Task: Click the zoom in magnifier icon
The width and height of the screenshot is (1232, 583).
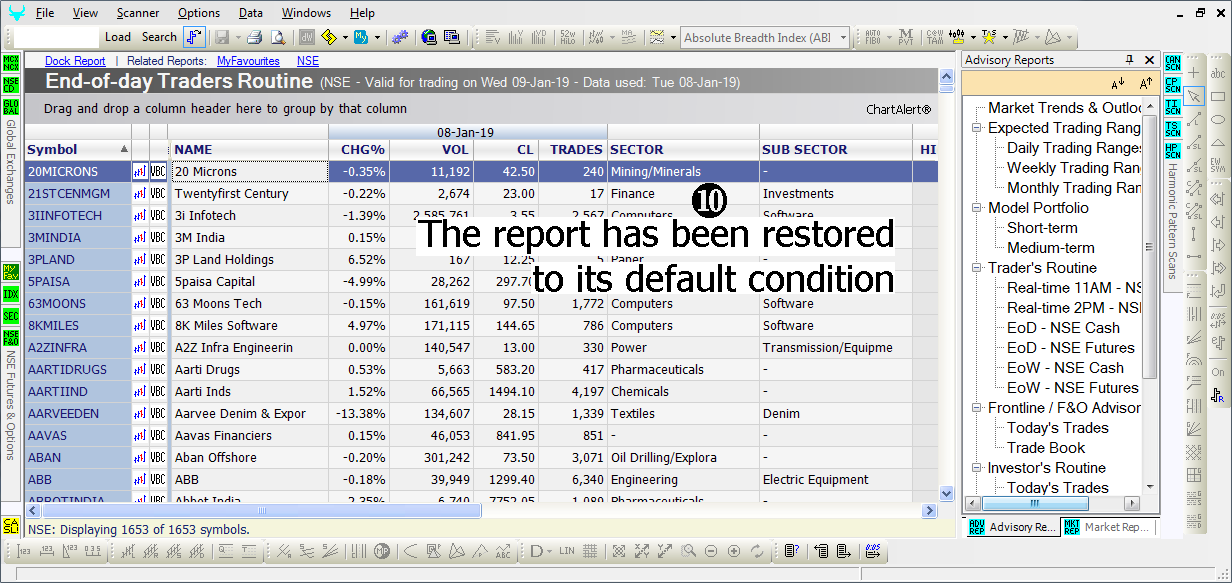Action: (734, 551)
